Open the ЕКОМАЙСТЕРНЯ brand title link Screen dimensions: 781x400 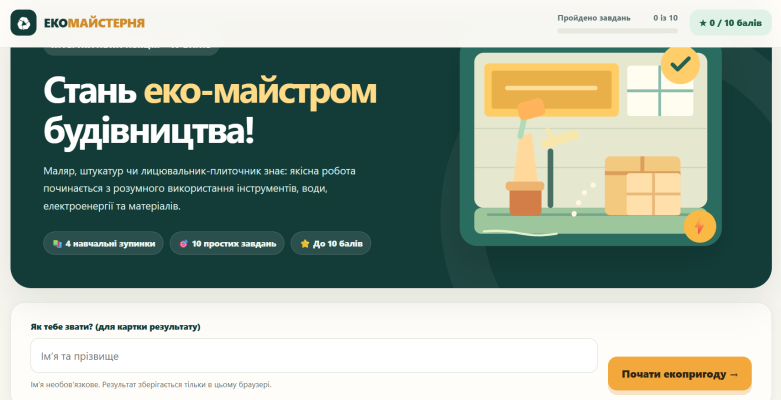click(94, 23)
